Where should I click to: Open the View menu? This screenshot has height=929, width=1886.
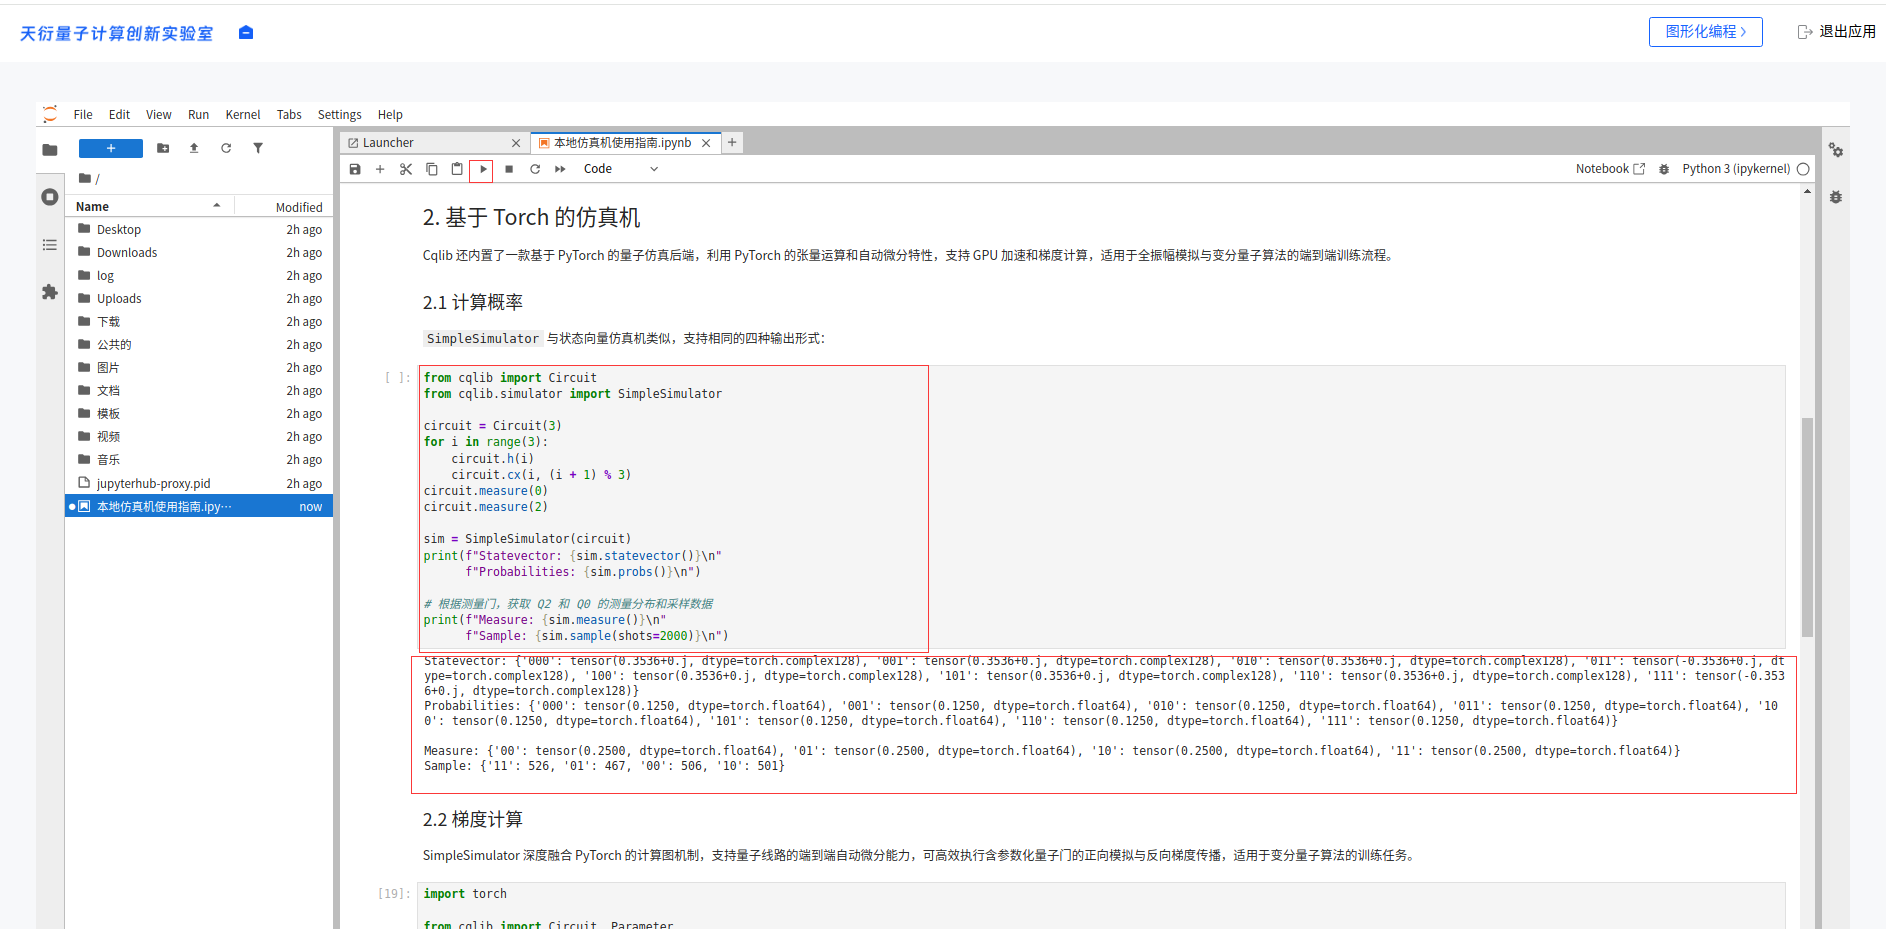click(159, 115)
